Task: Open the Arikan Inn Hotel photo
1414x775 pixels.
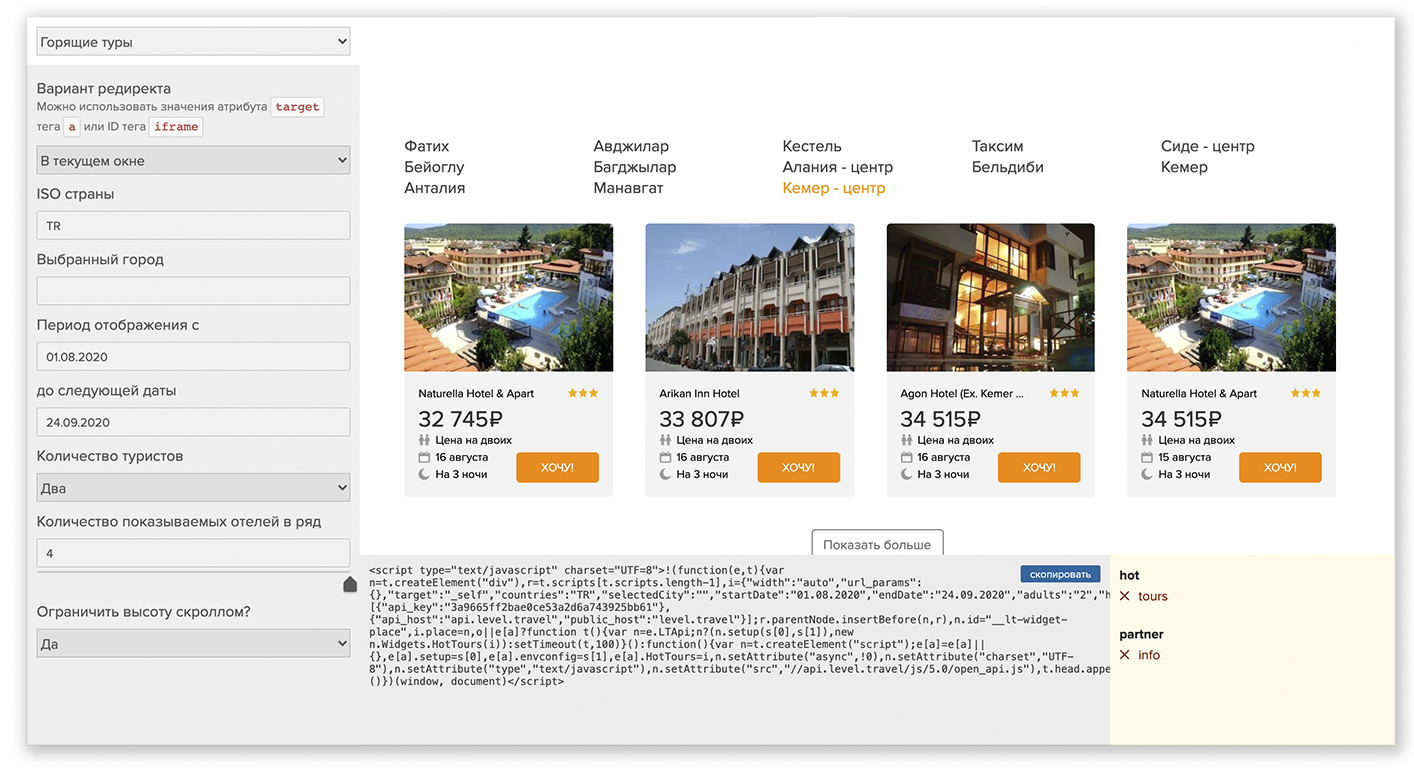Action: (749, 297)
